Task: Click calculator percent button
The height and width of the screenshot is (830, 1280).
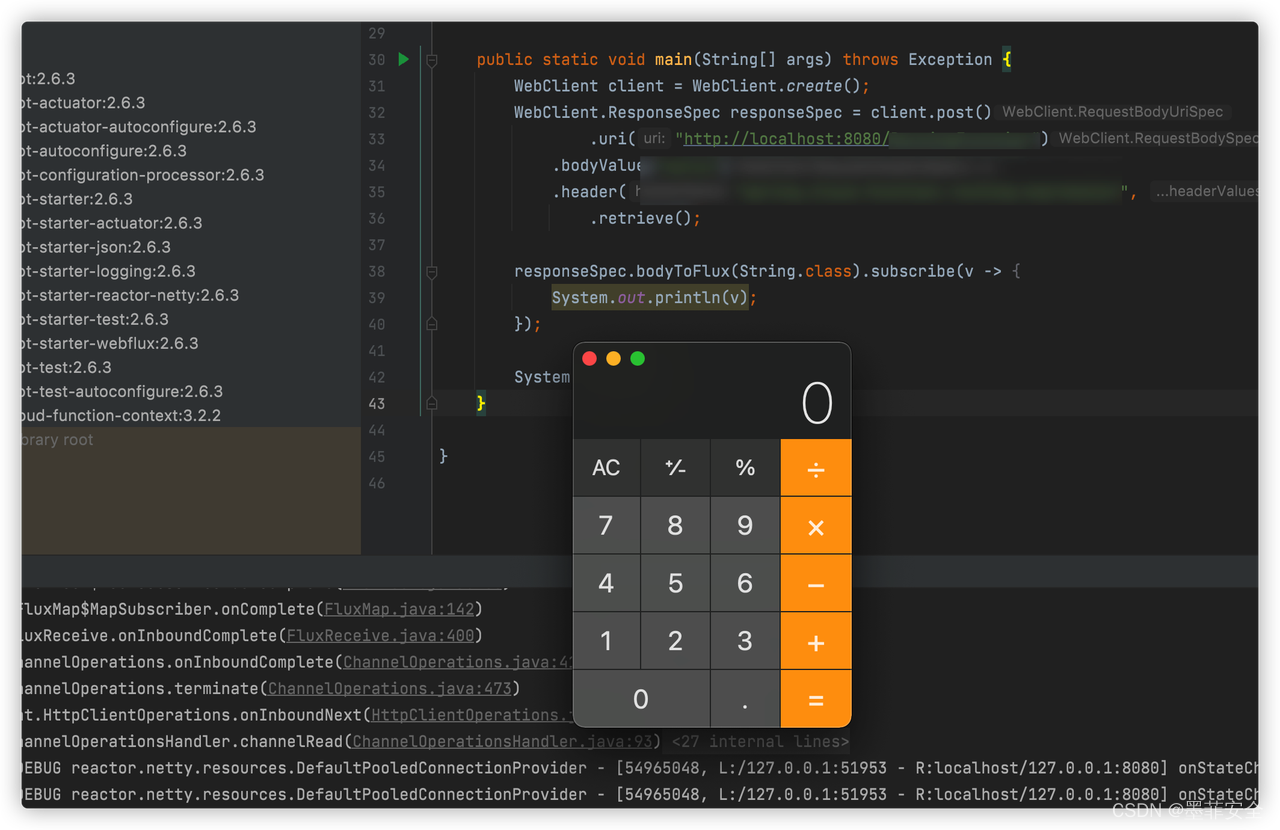Action: click(745, 468)
